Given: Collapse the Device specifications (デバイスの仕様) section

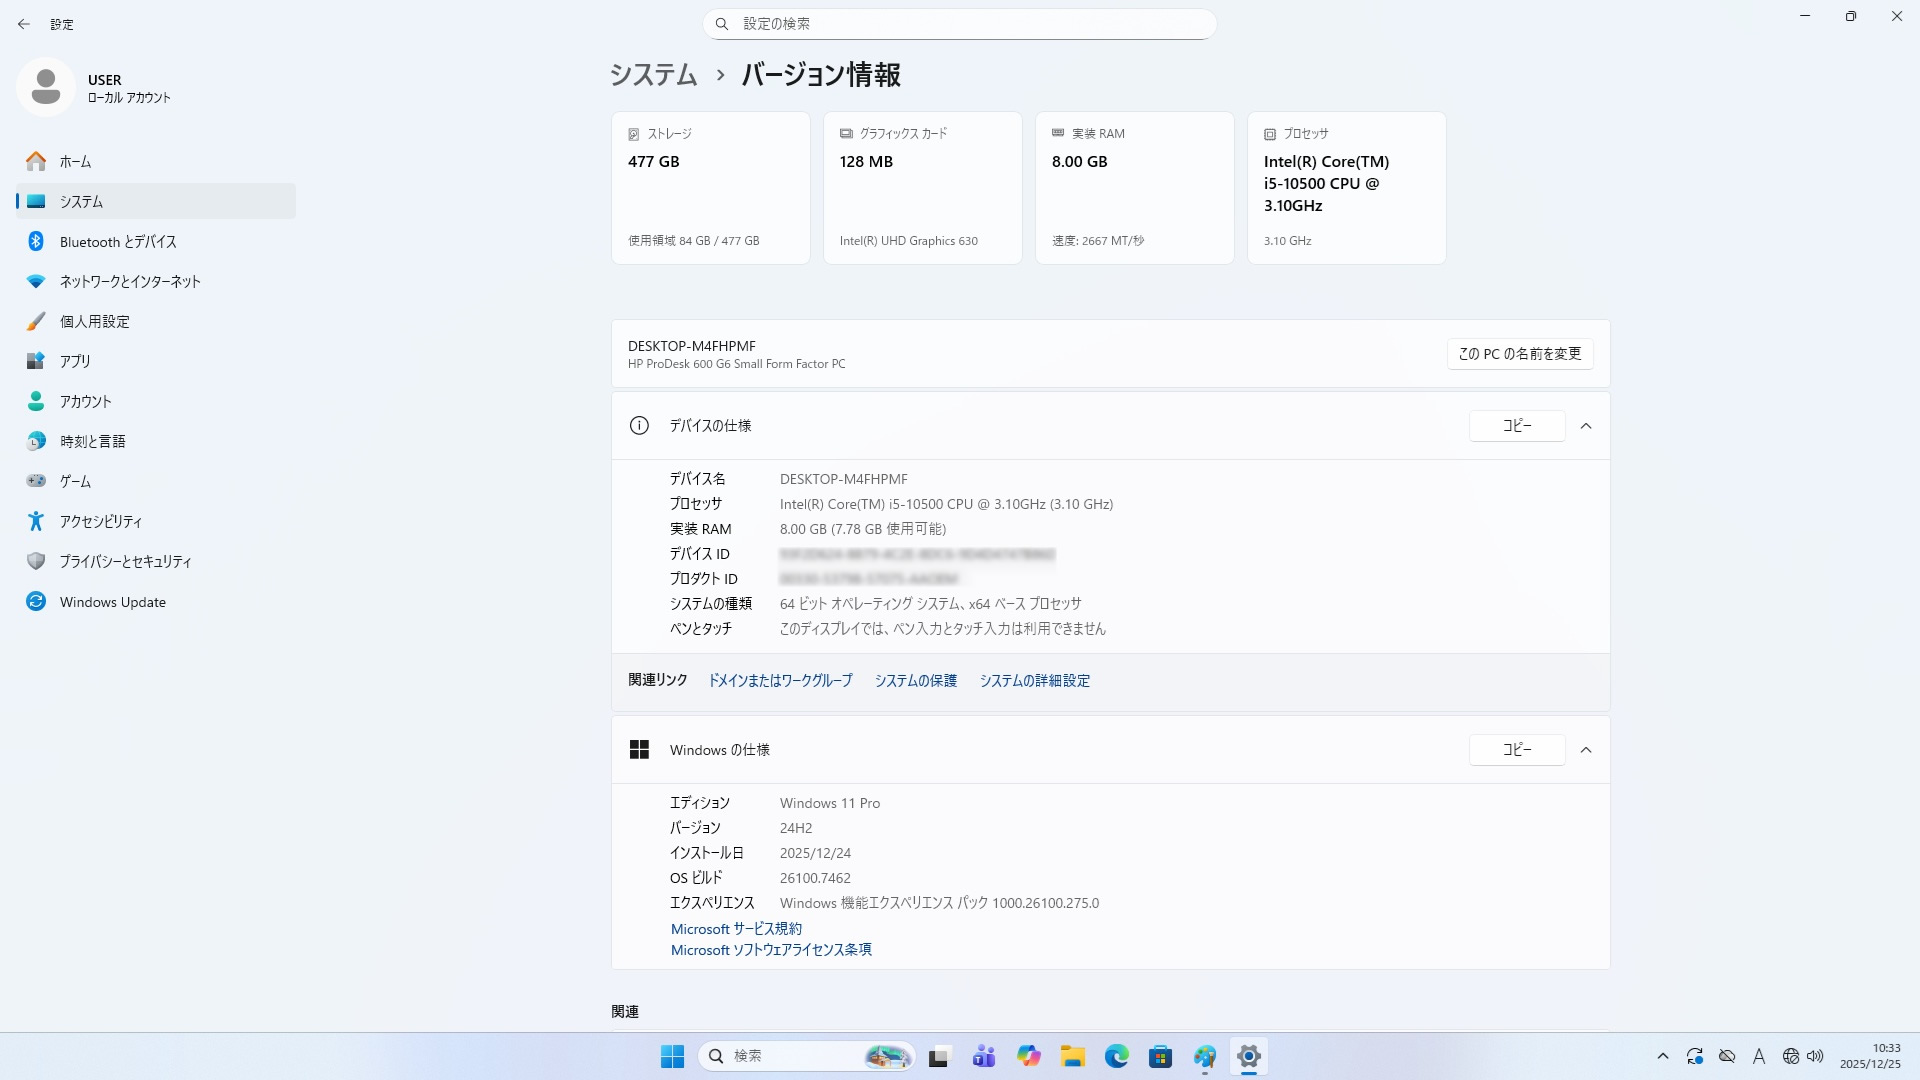Looking at the screenshot, I should point(1585,426).
